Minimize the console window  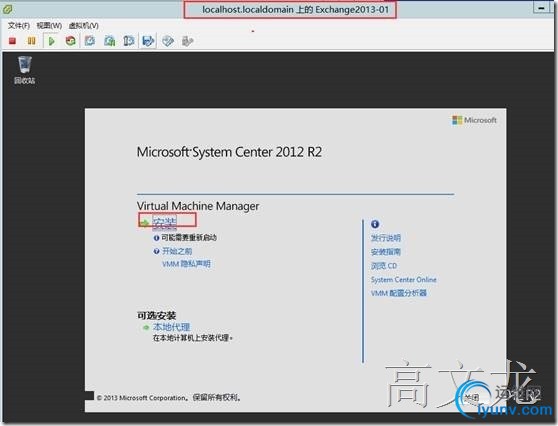tap(541, 8)
